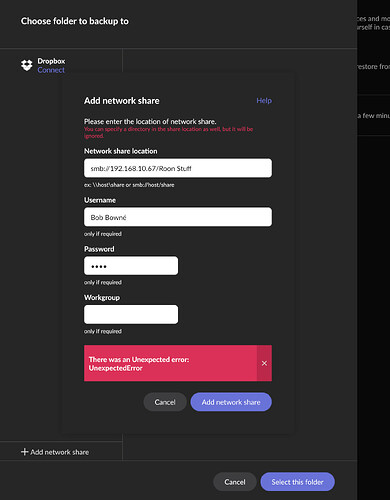Open the Help link in the dialog

264,100
